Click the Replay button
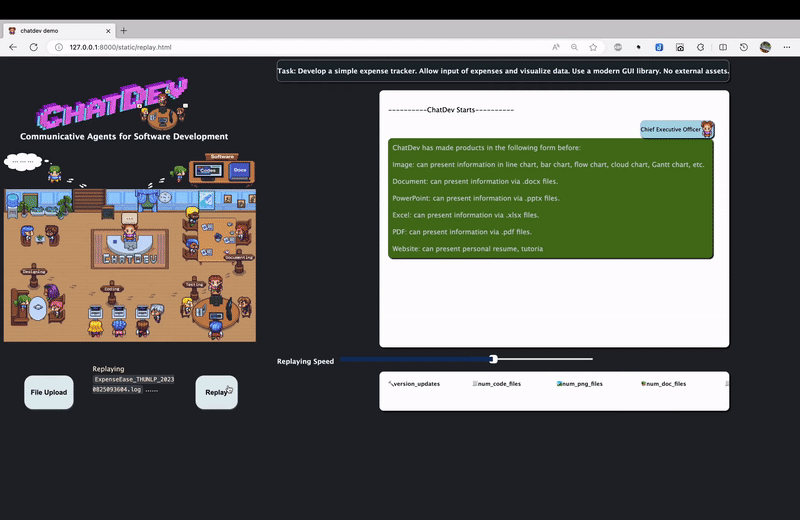The height and width of the screenshot is (520, 800). [x=216, y=392]
